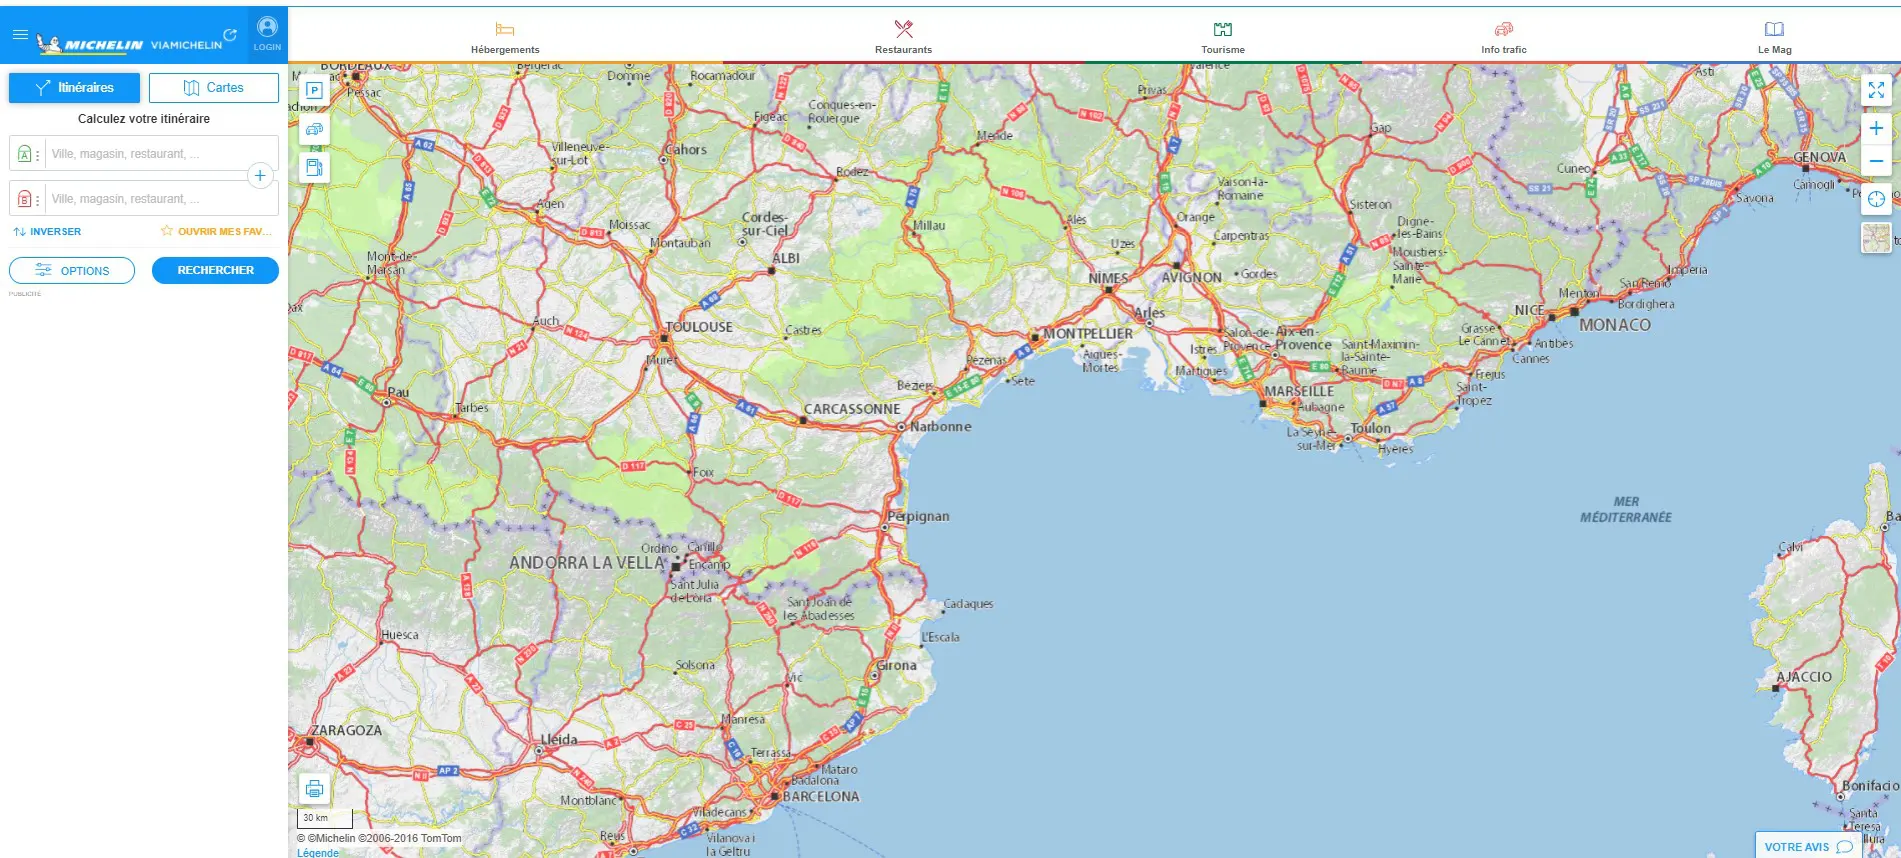The width and height of the screenshot is (1901, 858).
Task: Open Le Mag section
Action: (1775, 36)
